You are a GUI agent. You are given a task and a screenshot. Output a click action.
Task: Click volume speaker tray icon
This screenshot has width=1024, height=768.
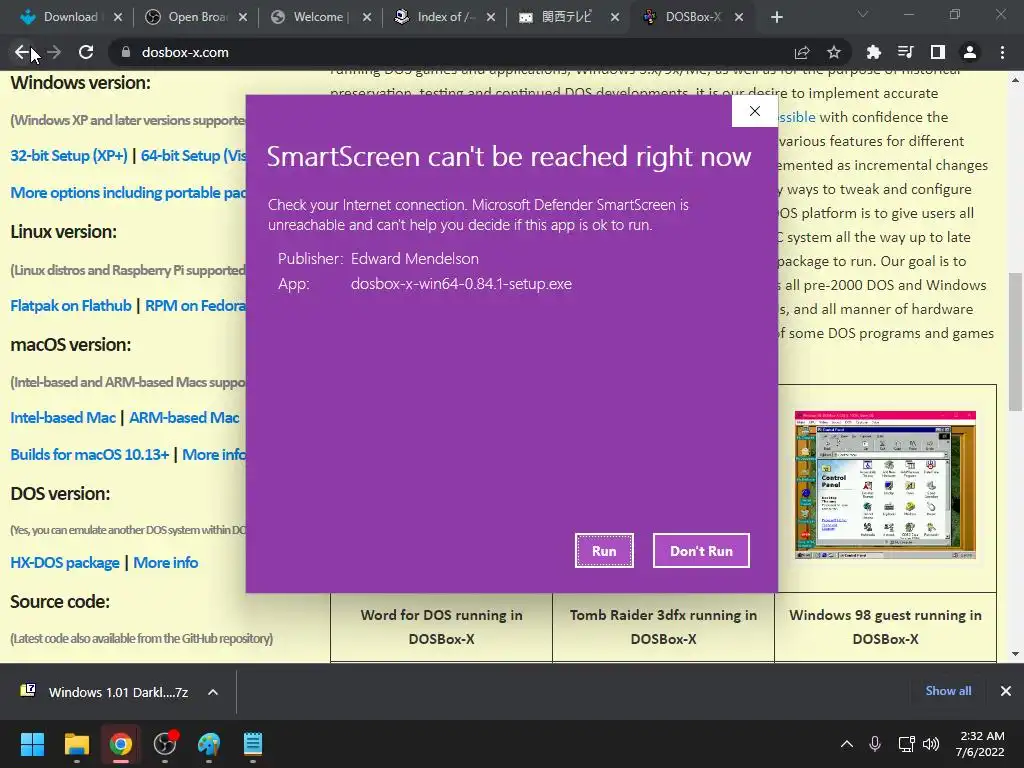click(x=931, y=744)
